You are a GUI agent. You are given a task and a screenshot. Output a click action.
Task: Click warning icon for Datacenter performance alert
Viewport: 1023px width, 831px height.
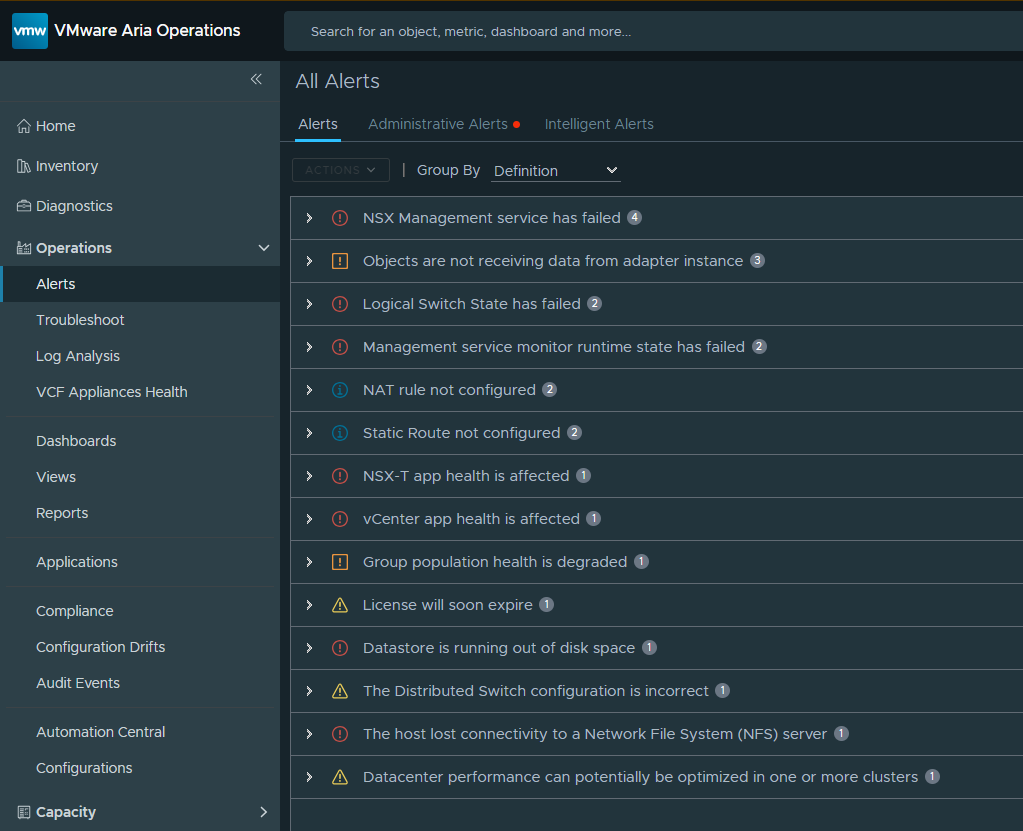click(x=340, y=778)
